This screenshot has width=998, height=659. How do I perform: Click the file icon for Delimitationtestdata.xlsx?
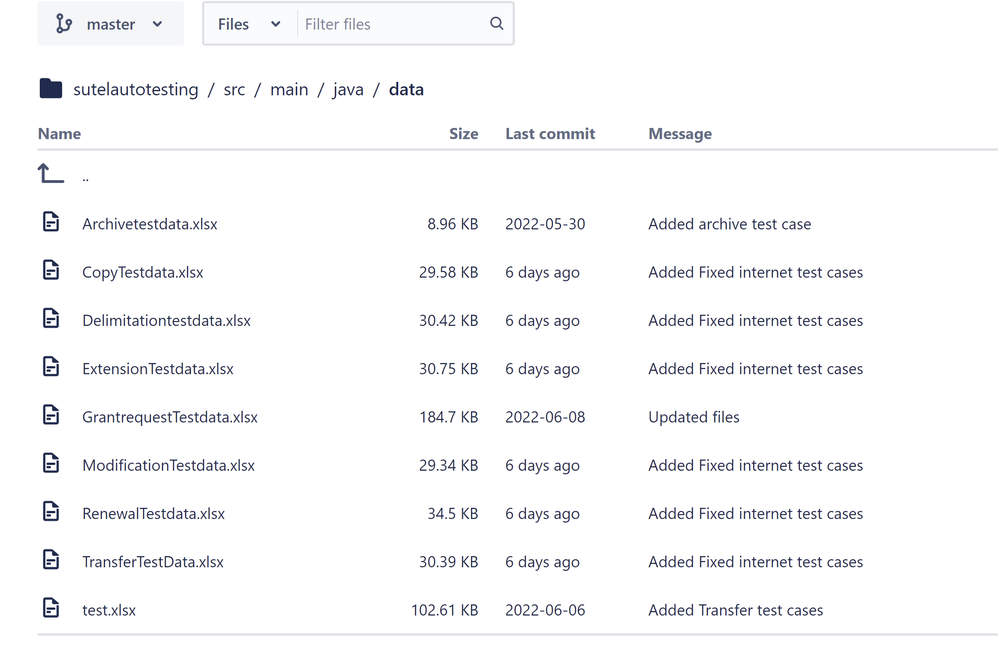[x=51, y=318]
